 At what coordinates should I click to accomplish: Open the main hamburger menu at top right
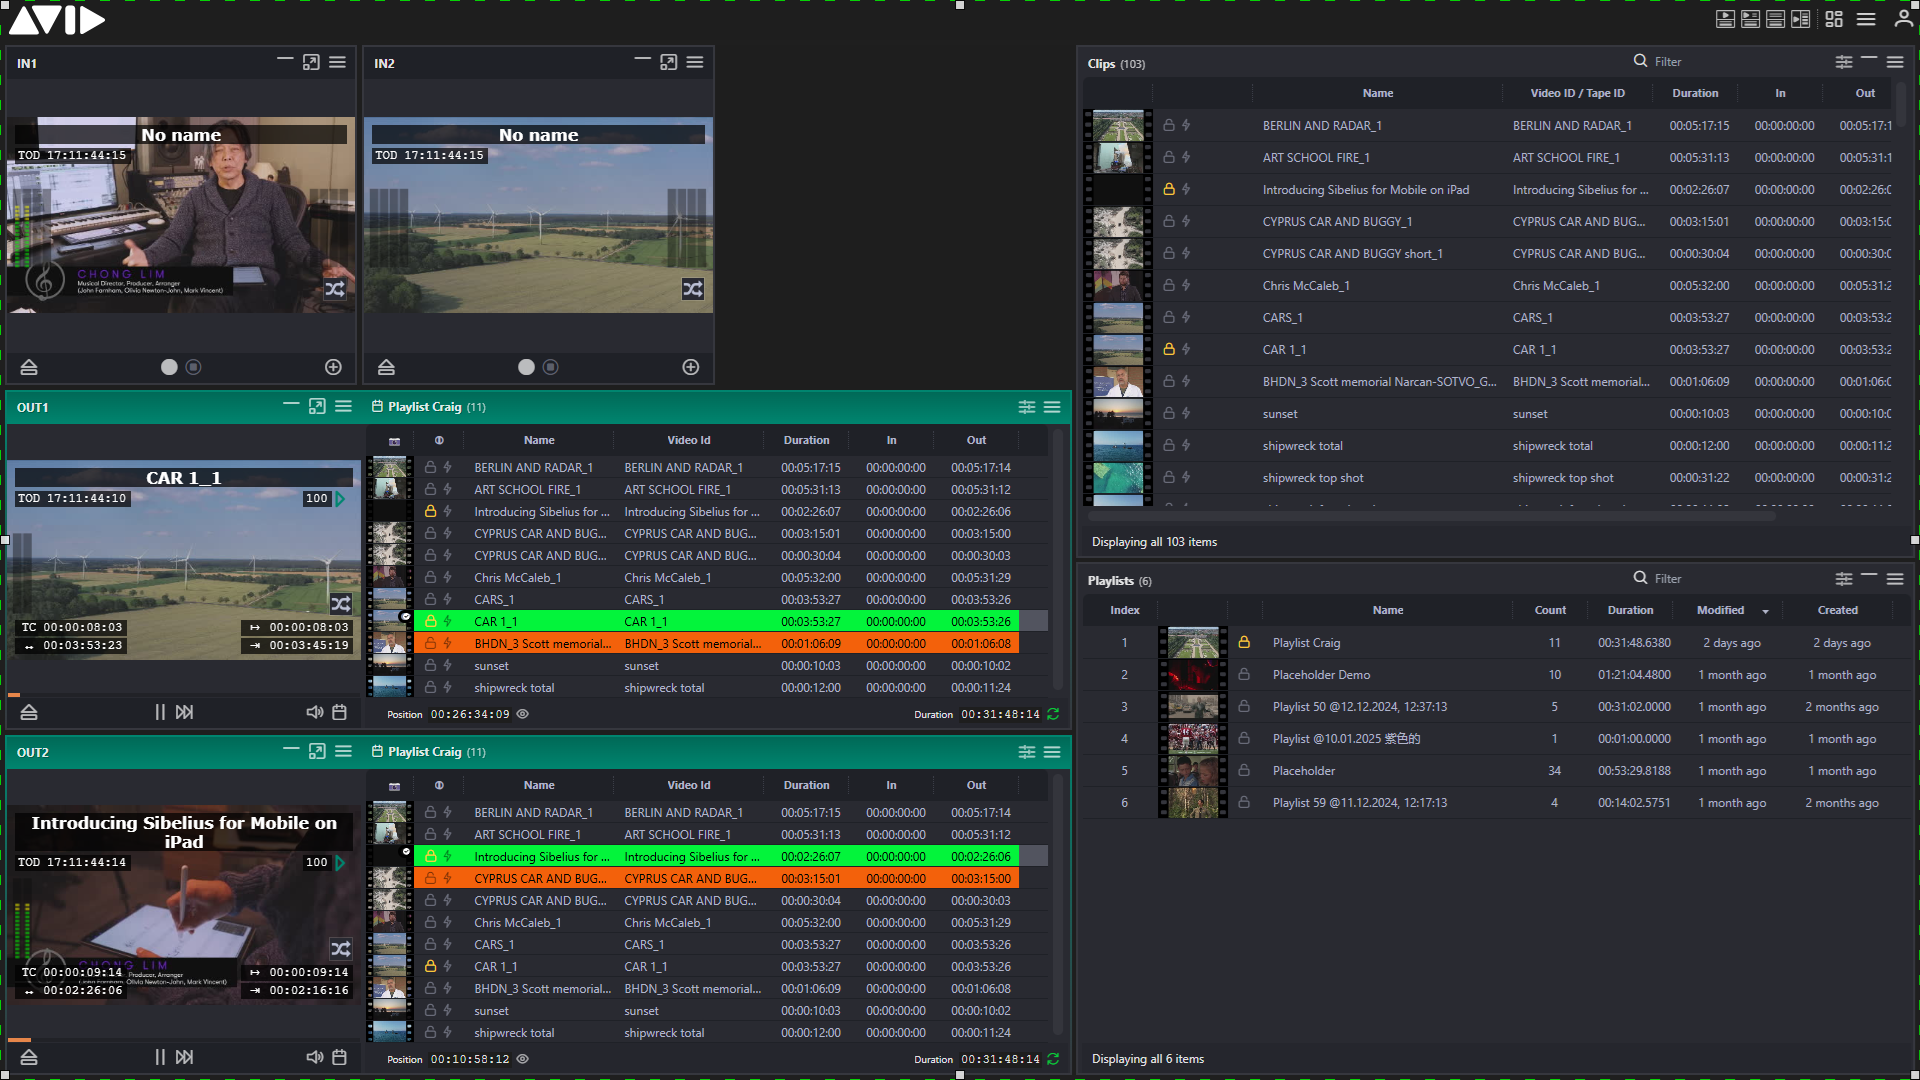coord(1866,19)
